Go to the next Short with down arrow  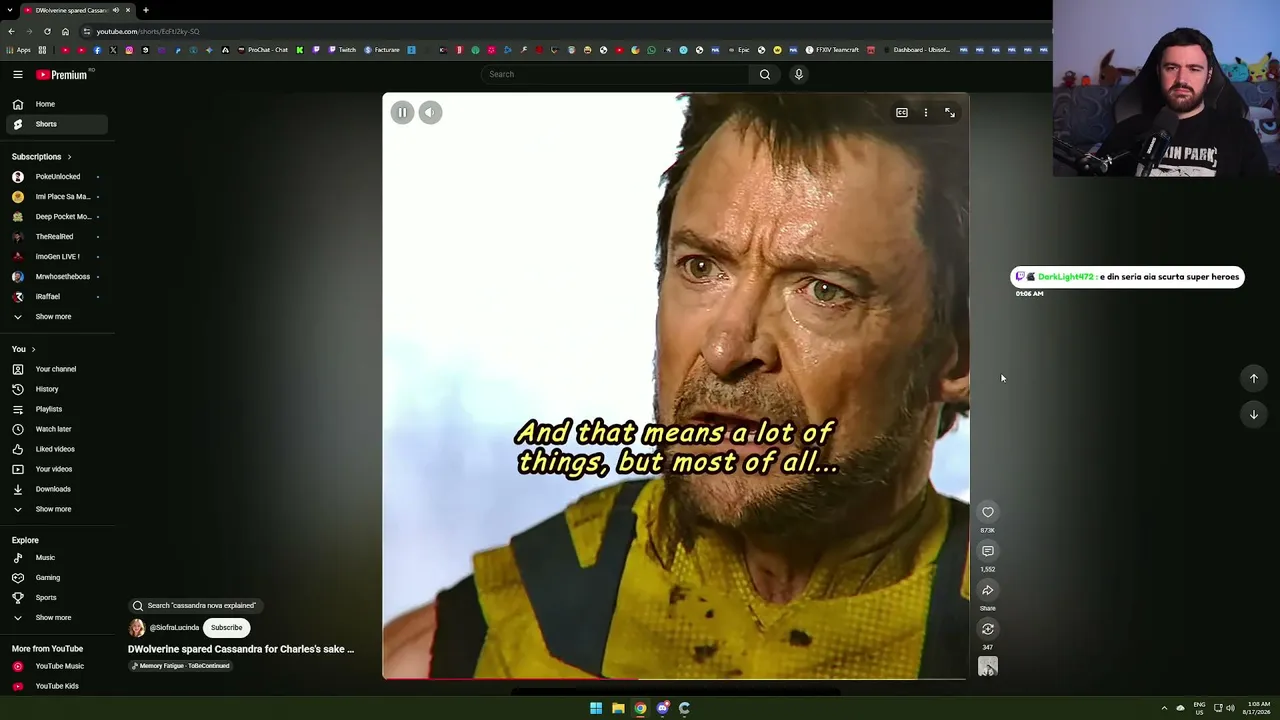[x=1254, y=414]
